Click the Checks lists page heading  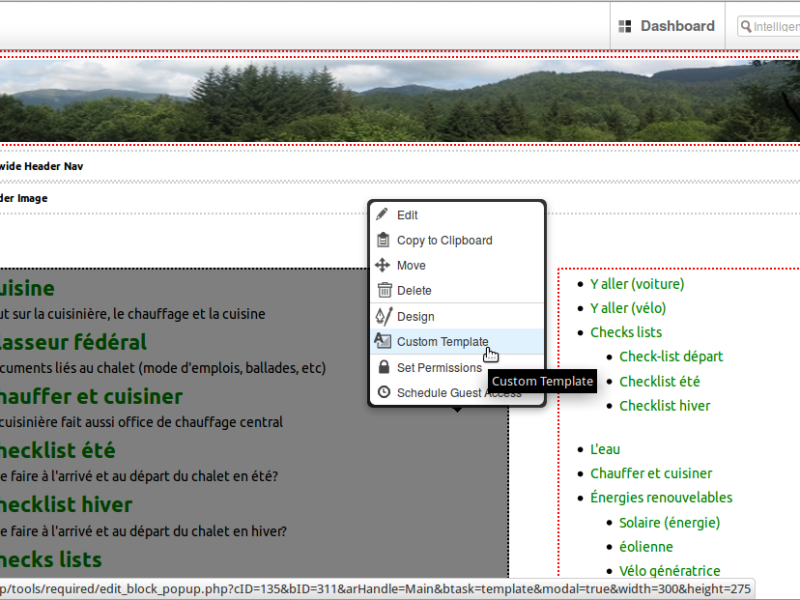51,560
